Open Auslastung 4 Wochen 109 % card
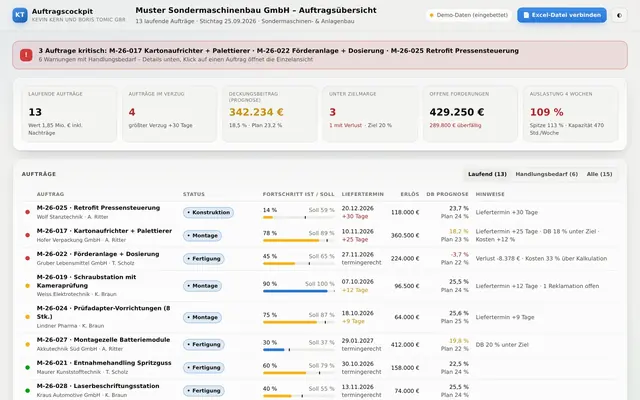 571,114
